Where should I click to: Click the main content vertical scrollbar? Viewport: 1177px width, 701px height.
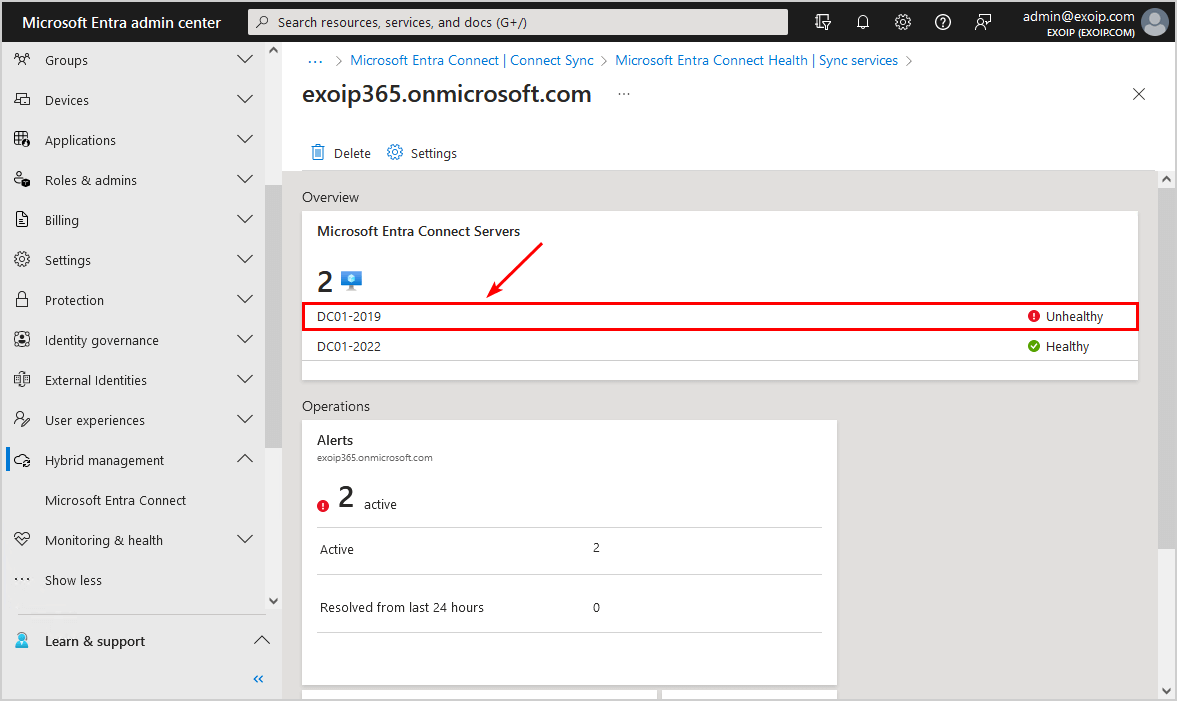[x=1166, y=368]
